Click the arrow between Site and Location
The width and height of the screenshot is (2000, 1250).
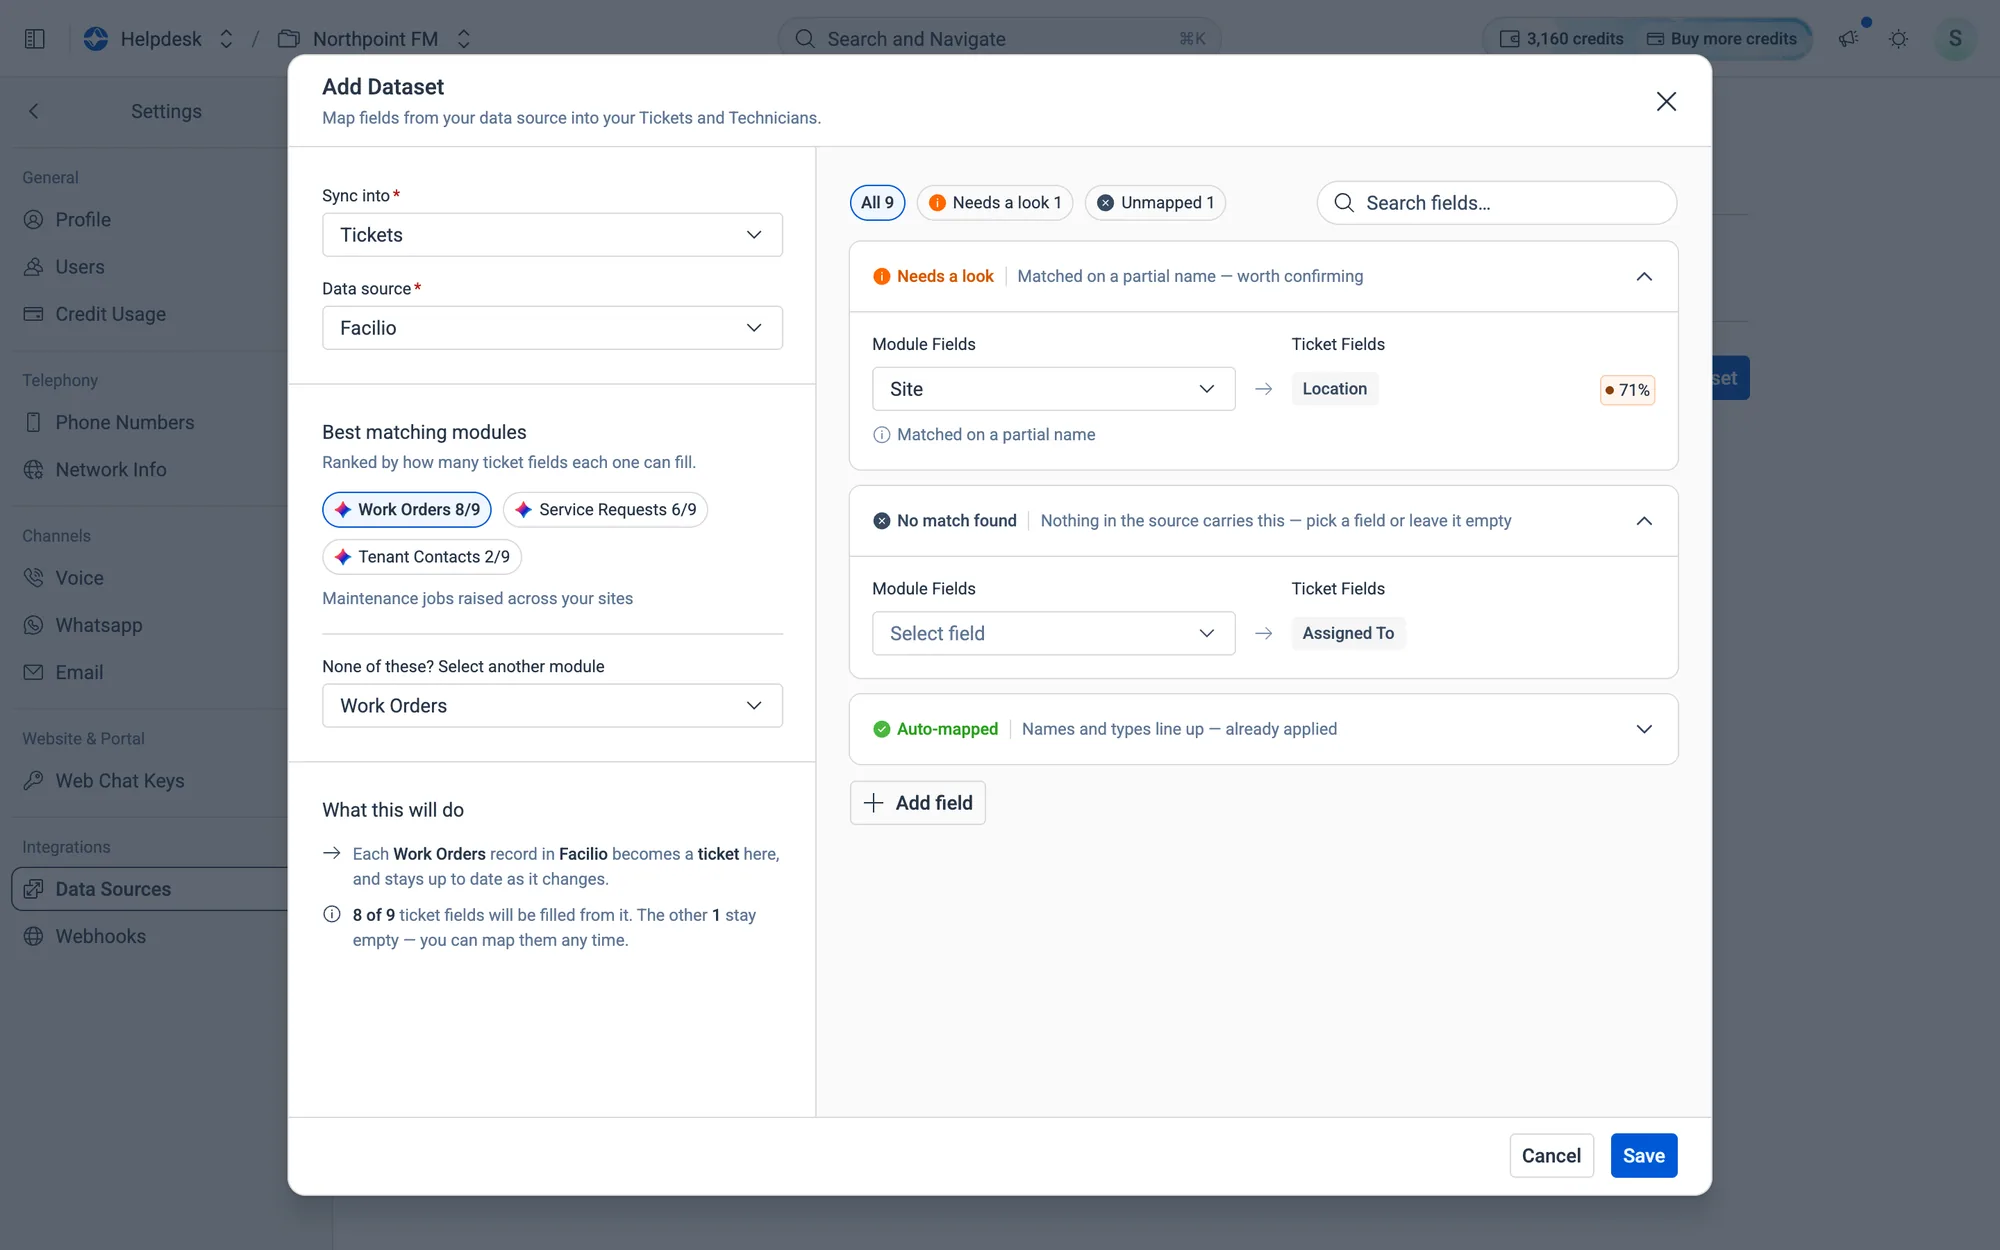(1263, 389)
